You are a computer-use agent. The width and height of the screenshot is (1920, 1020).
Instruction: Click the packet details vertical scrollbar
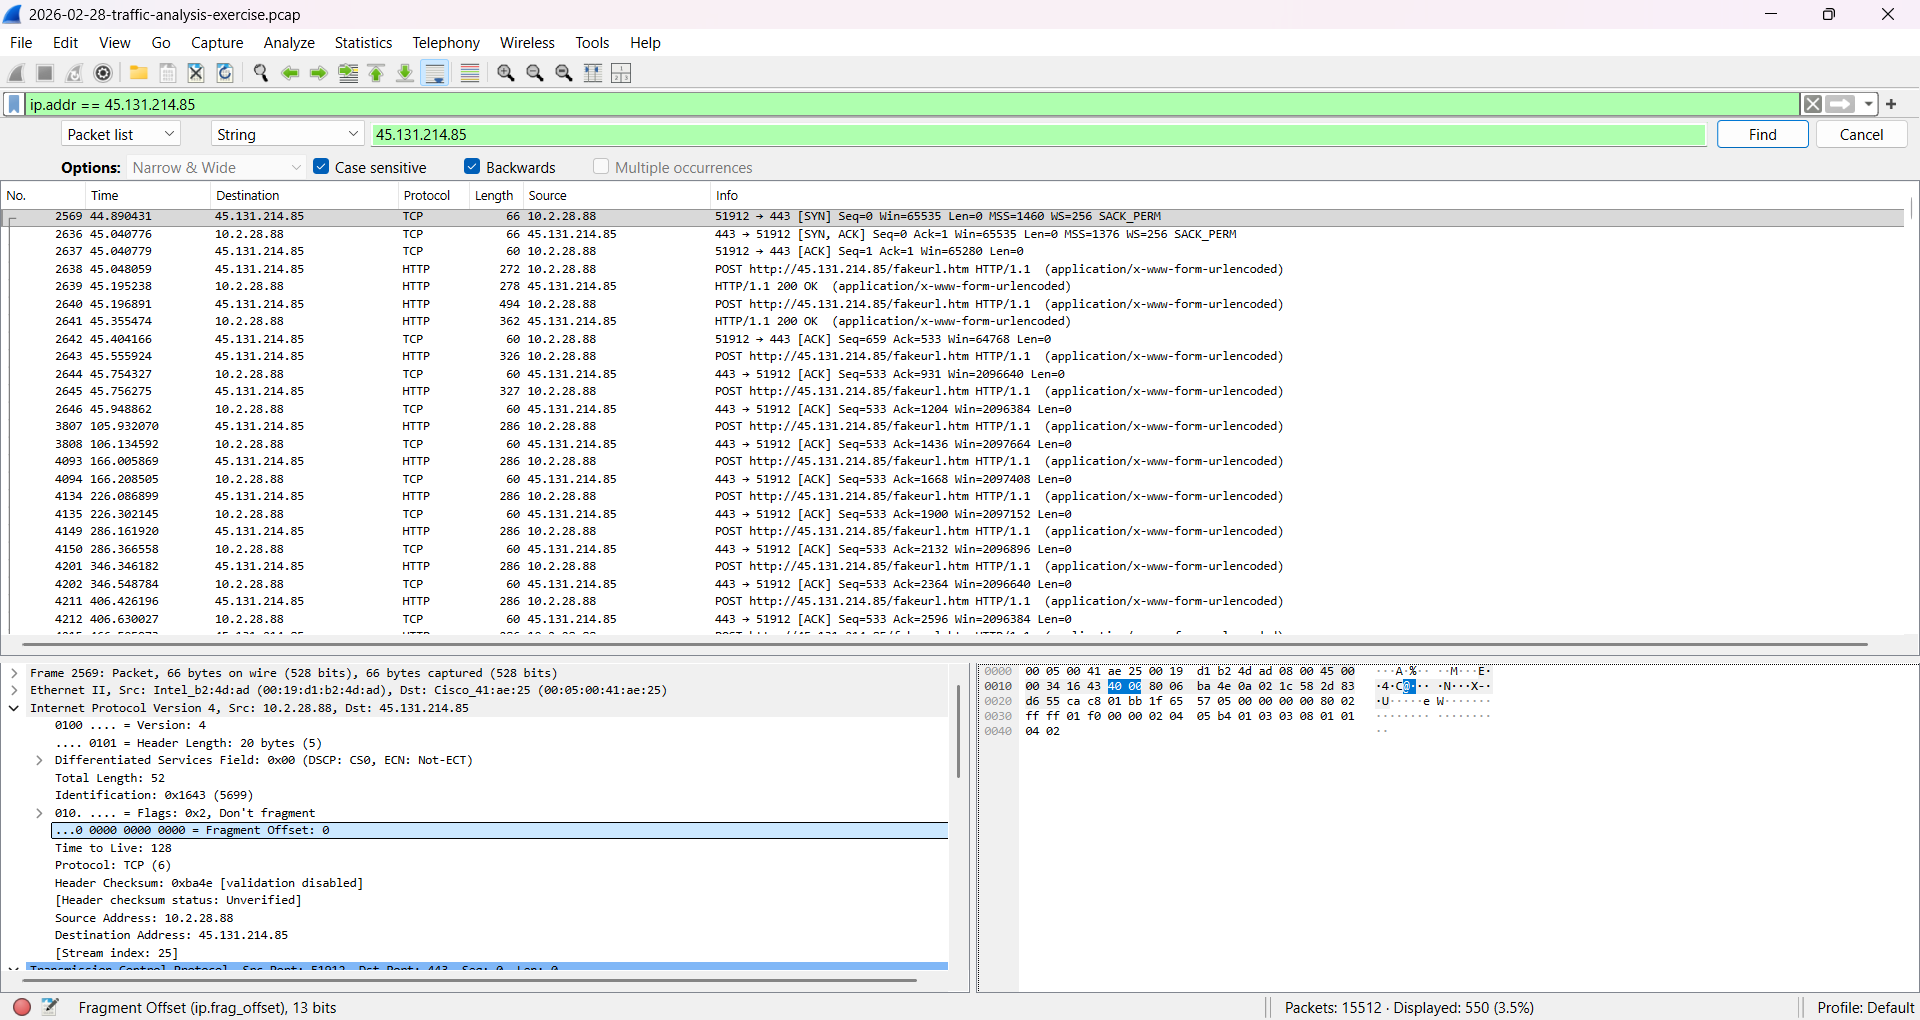[x=958, y=731]
